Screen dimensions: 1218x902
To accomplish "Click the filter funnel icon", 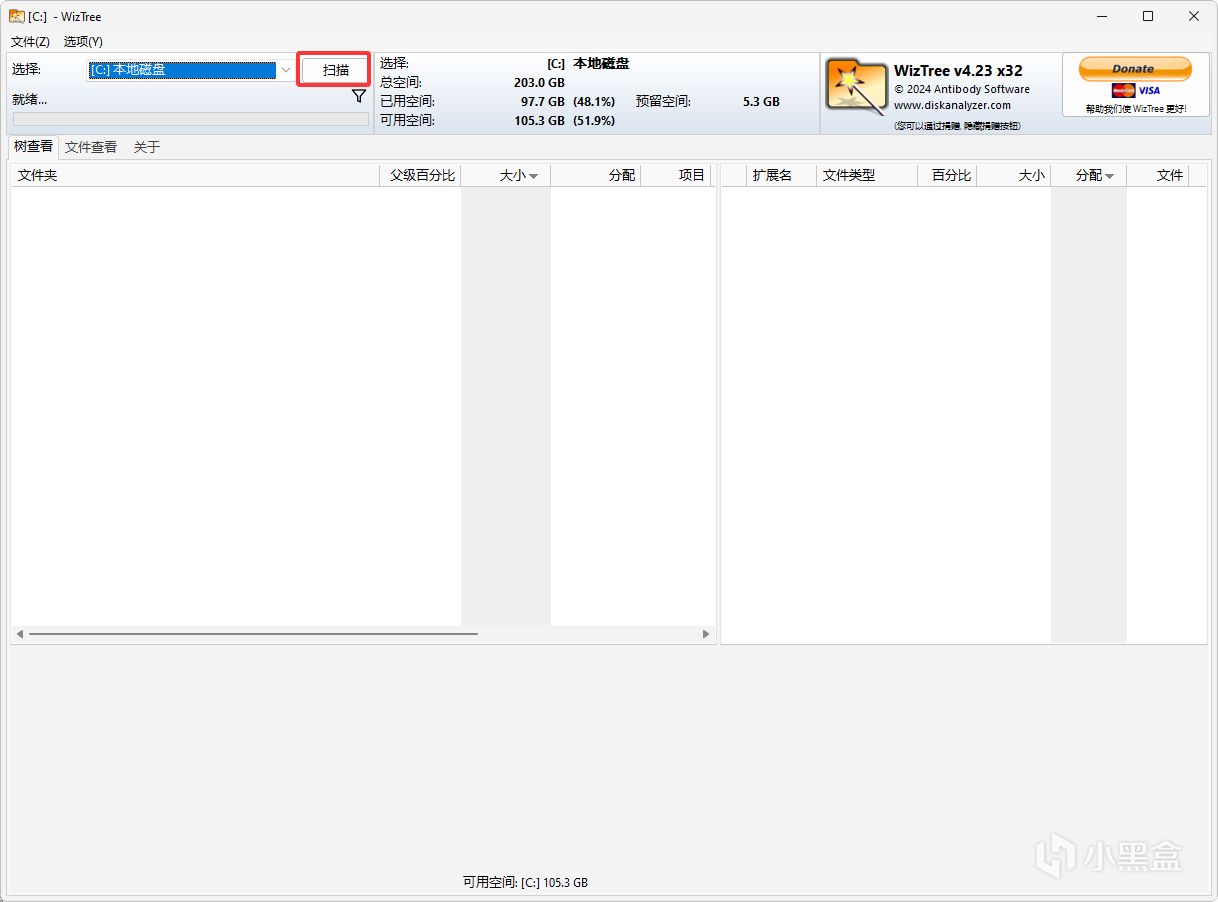I will pos(359,96).
